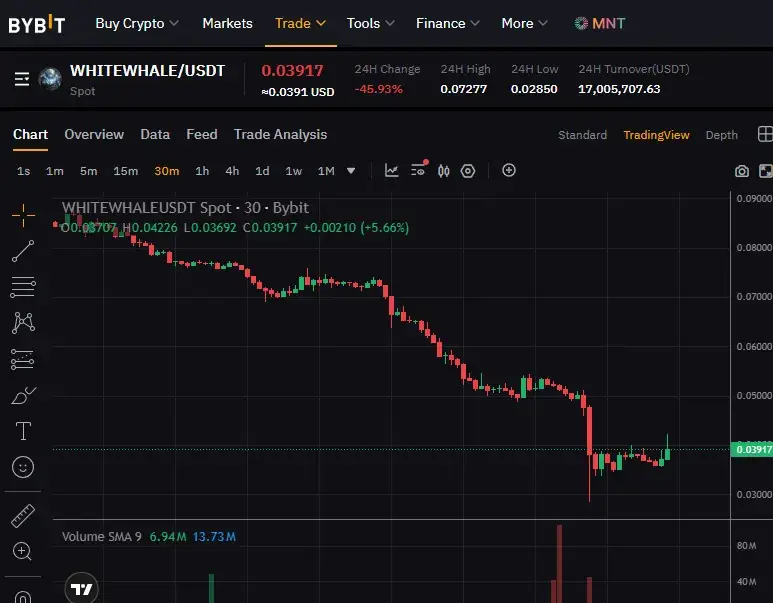Set timeframe to 15m
Image resolution: width=773 pixels, height=603 pixels.
pos(126,171)
